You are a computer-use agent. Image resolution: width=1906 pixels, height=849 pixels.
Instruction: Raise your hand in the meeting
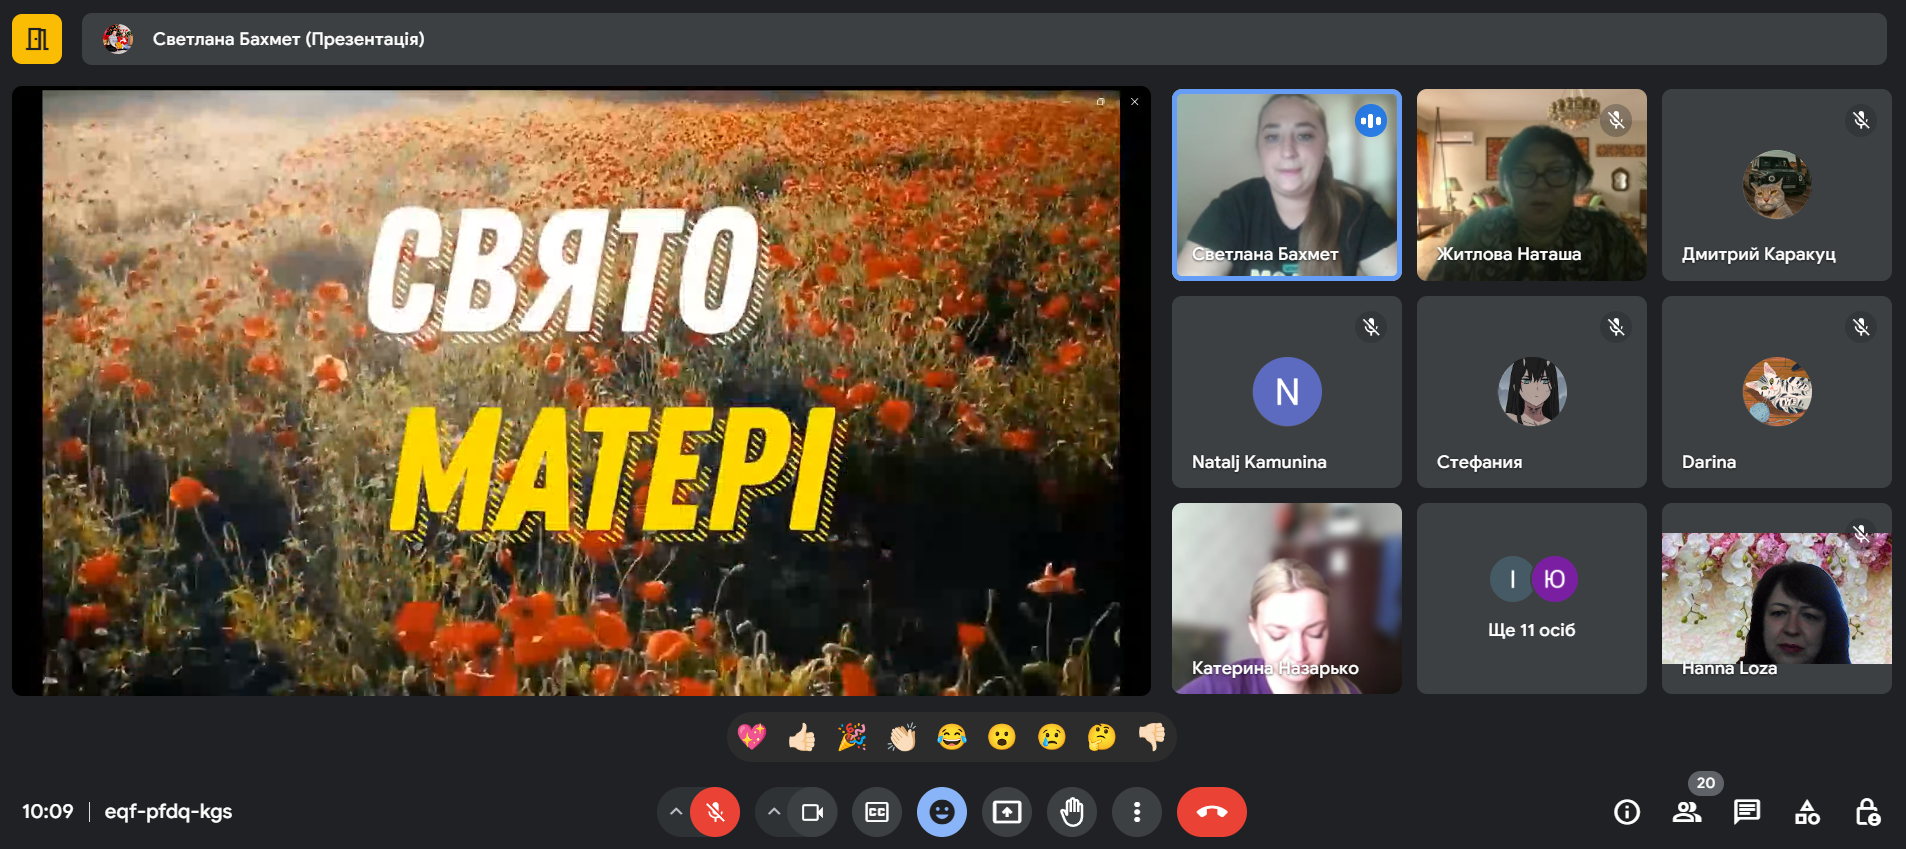[x=1072, y=812]
